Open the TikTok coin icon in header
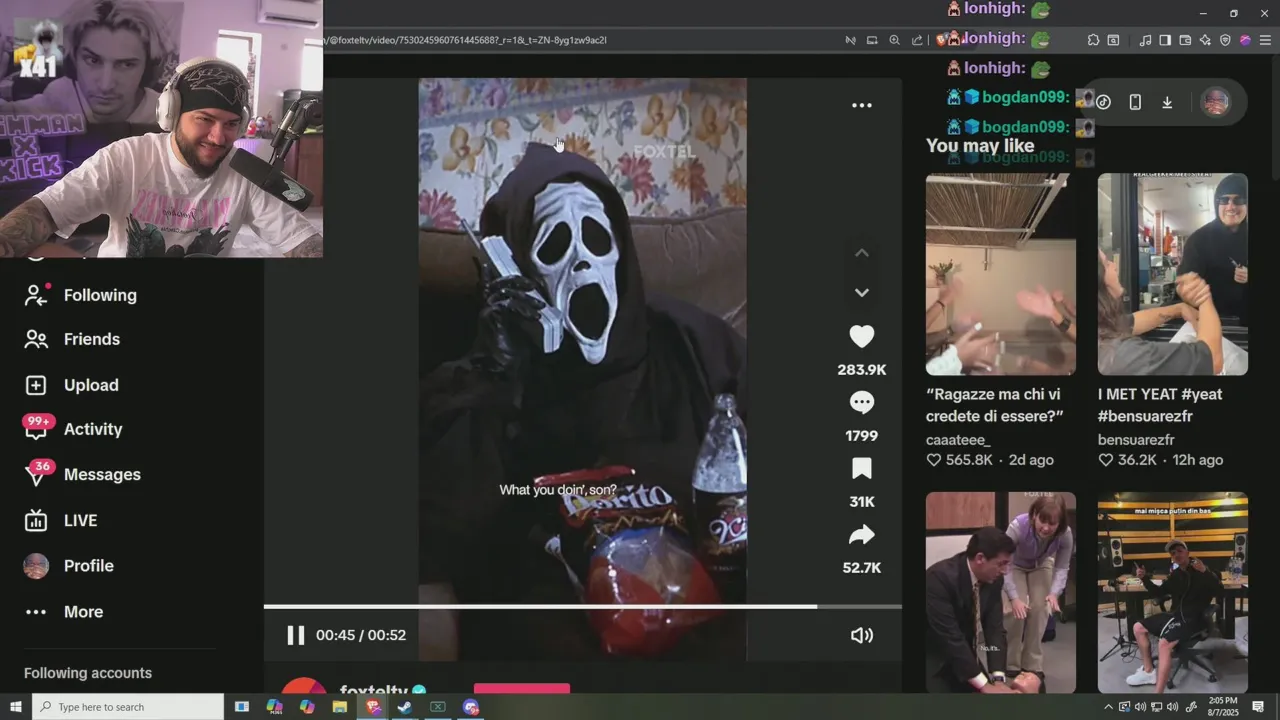Screen dimensions: 1280x720 click(x=1103, y=102)
